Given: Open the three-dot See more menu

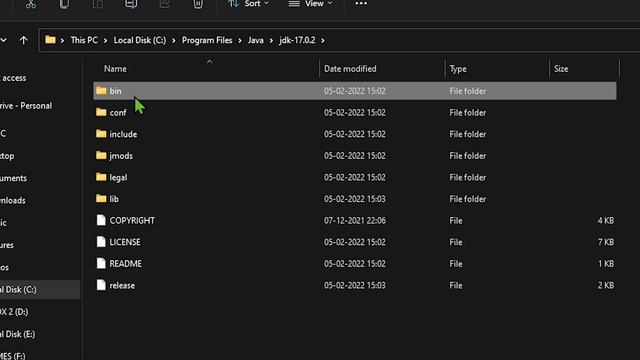Looking at the screenshot, I should tap(361, 4).
